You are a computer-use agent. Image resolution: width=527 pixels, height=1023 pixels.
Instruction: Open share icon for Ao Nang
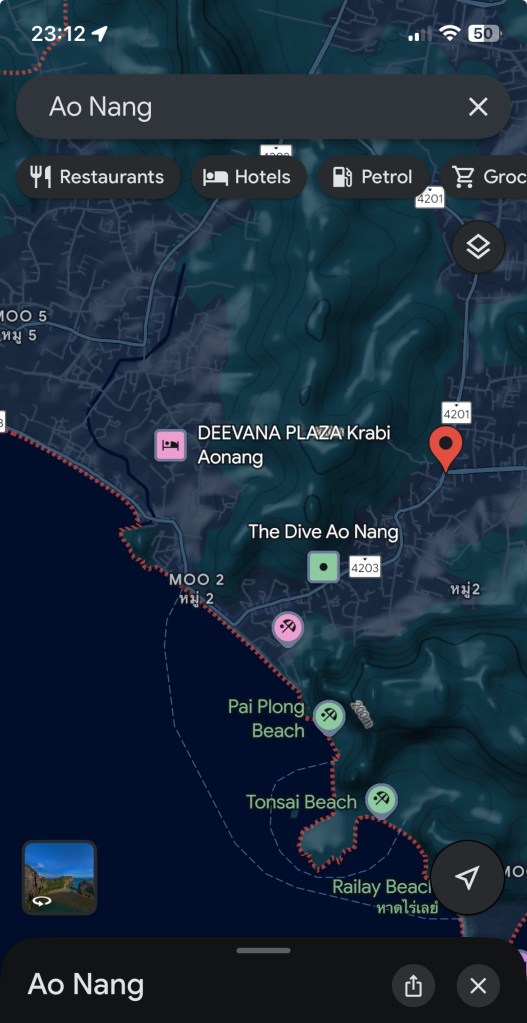click(x=414, y=986)
